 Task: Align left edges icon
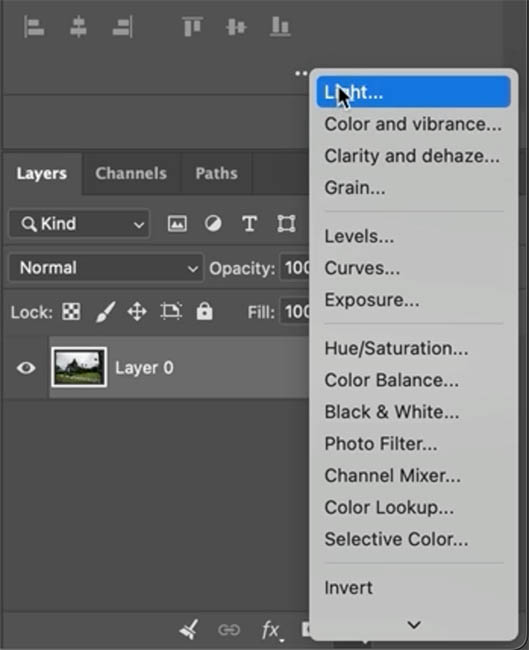(x=34, y=27)
